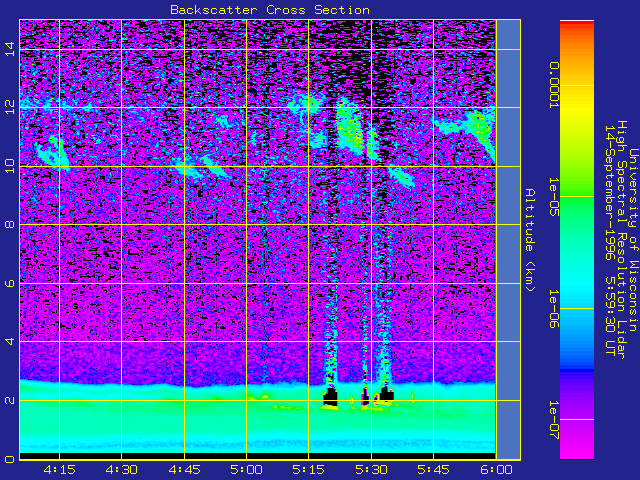
Task: Click the 5:15 time axis label
Action: coord(309,470)
